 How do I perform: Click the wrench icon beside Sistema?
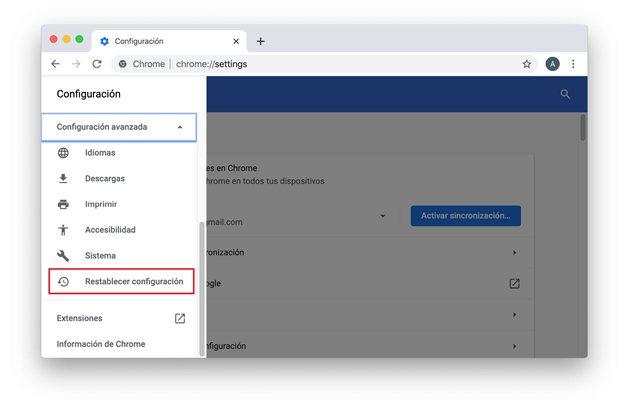tap(63, 256)
